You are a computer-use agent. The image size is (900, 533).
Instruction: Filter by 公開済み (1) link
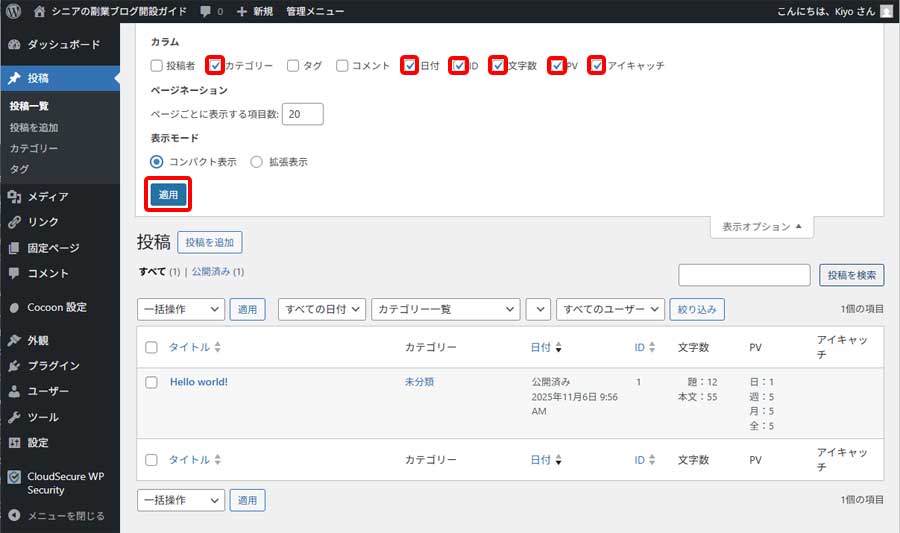pos(218,271)
